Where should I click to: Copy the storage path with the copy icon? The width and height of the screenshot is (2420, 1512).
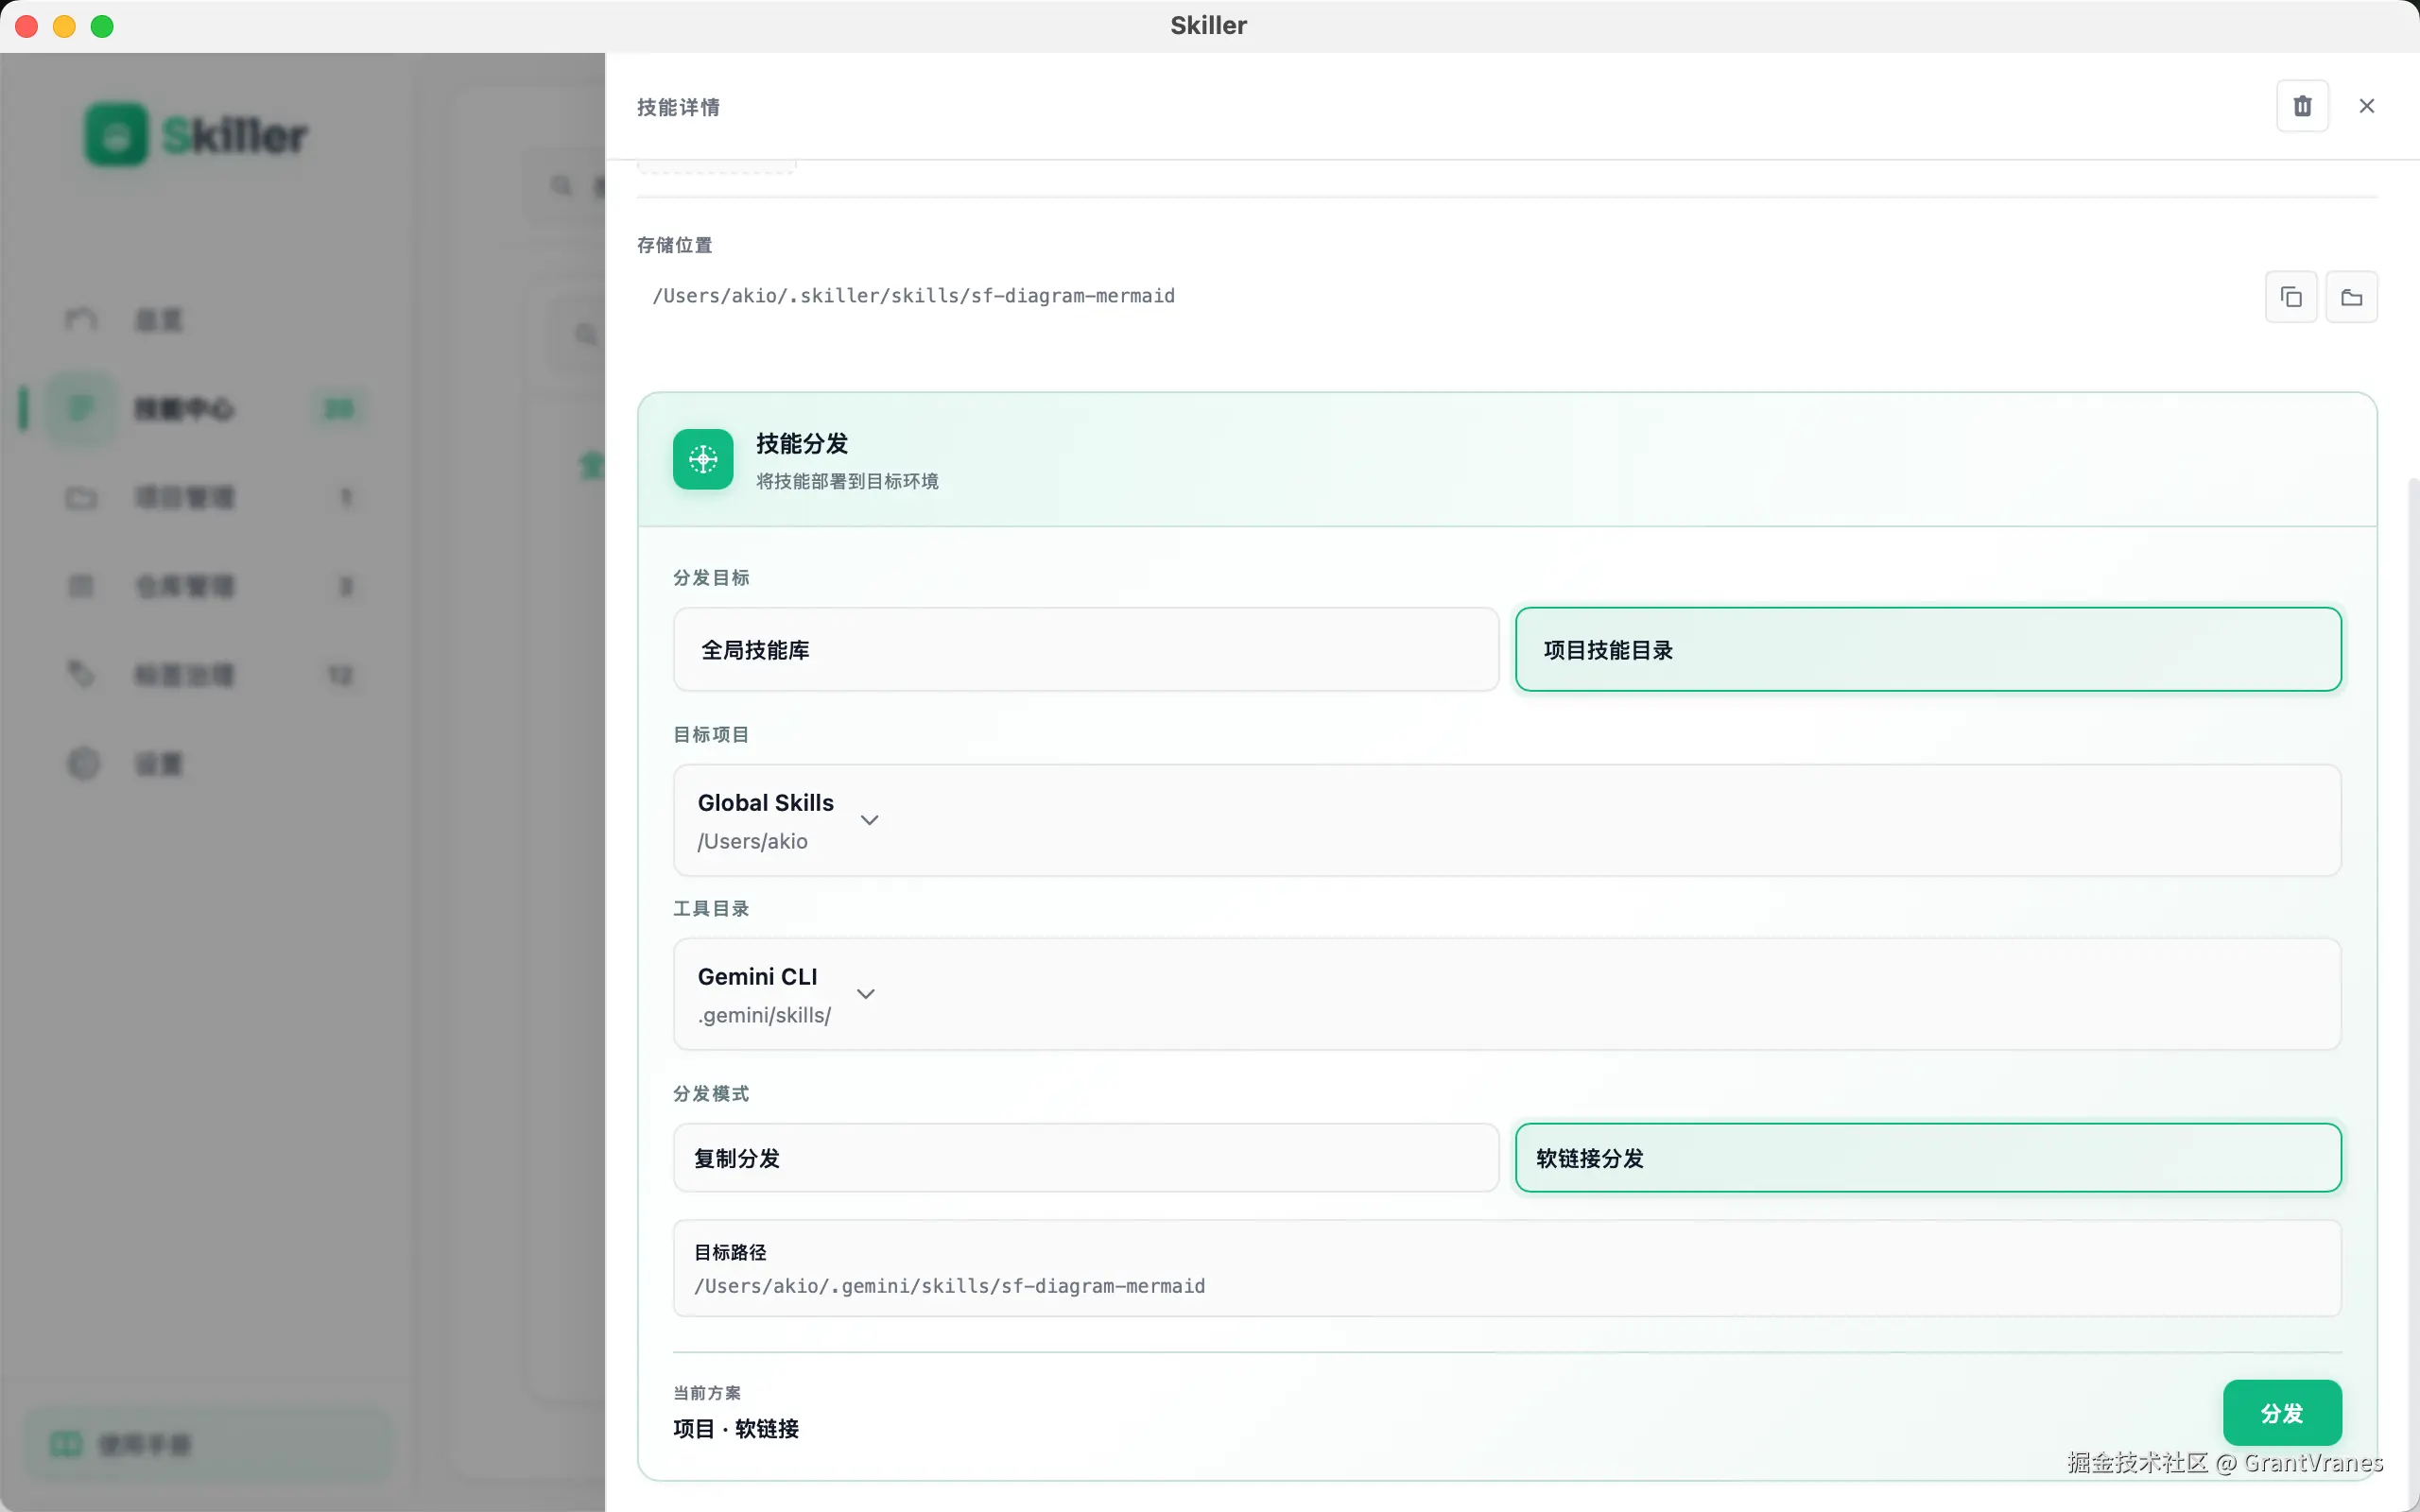click(2290, 297)
